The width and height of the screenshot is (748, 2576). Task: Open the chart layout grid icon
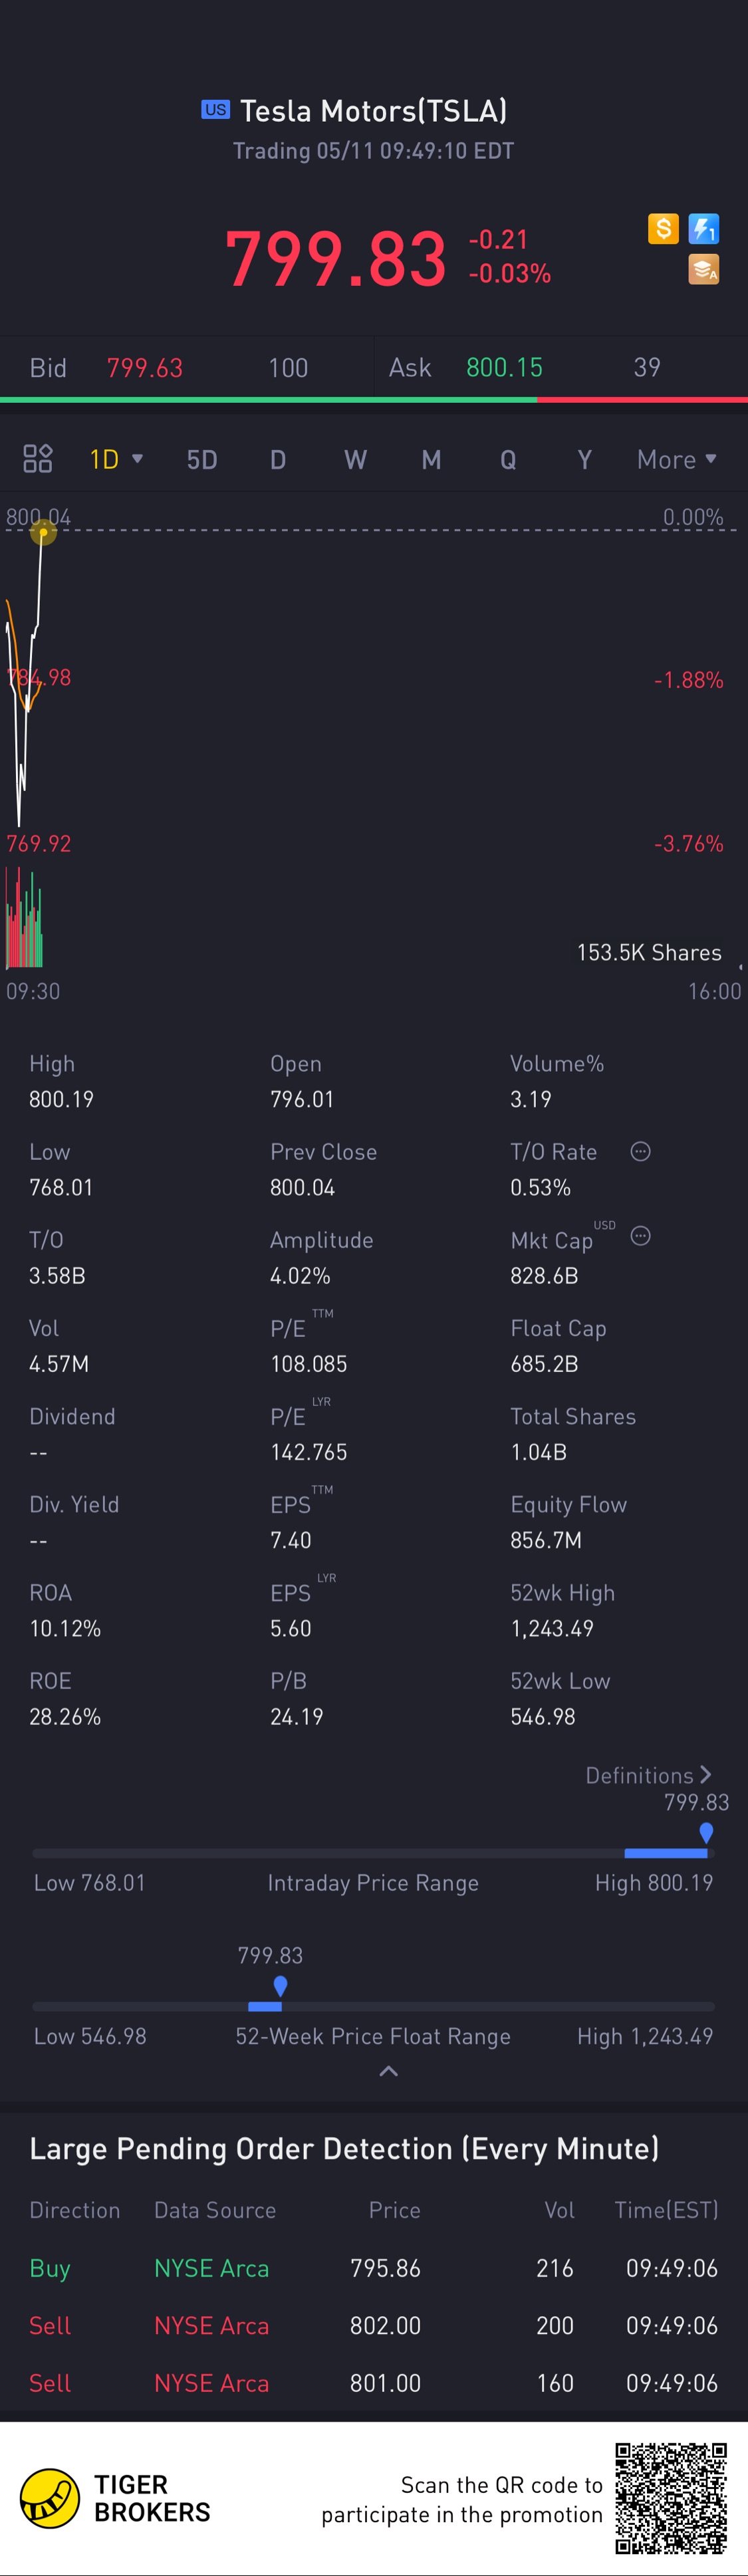click(x=38, y=459)
